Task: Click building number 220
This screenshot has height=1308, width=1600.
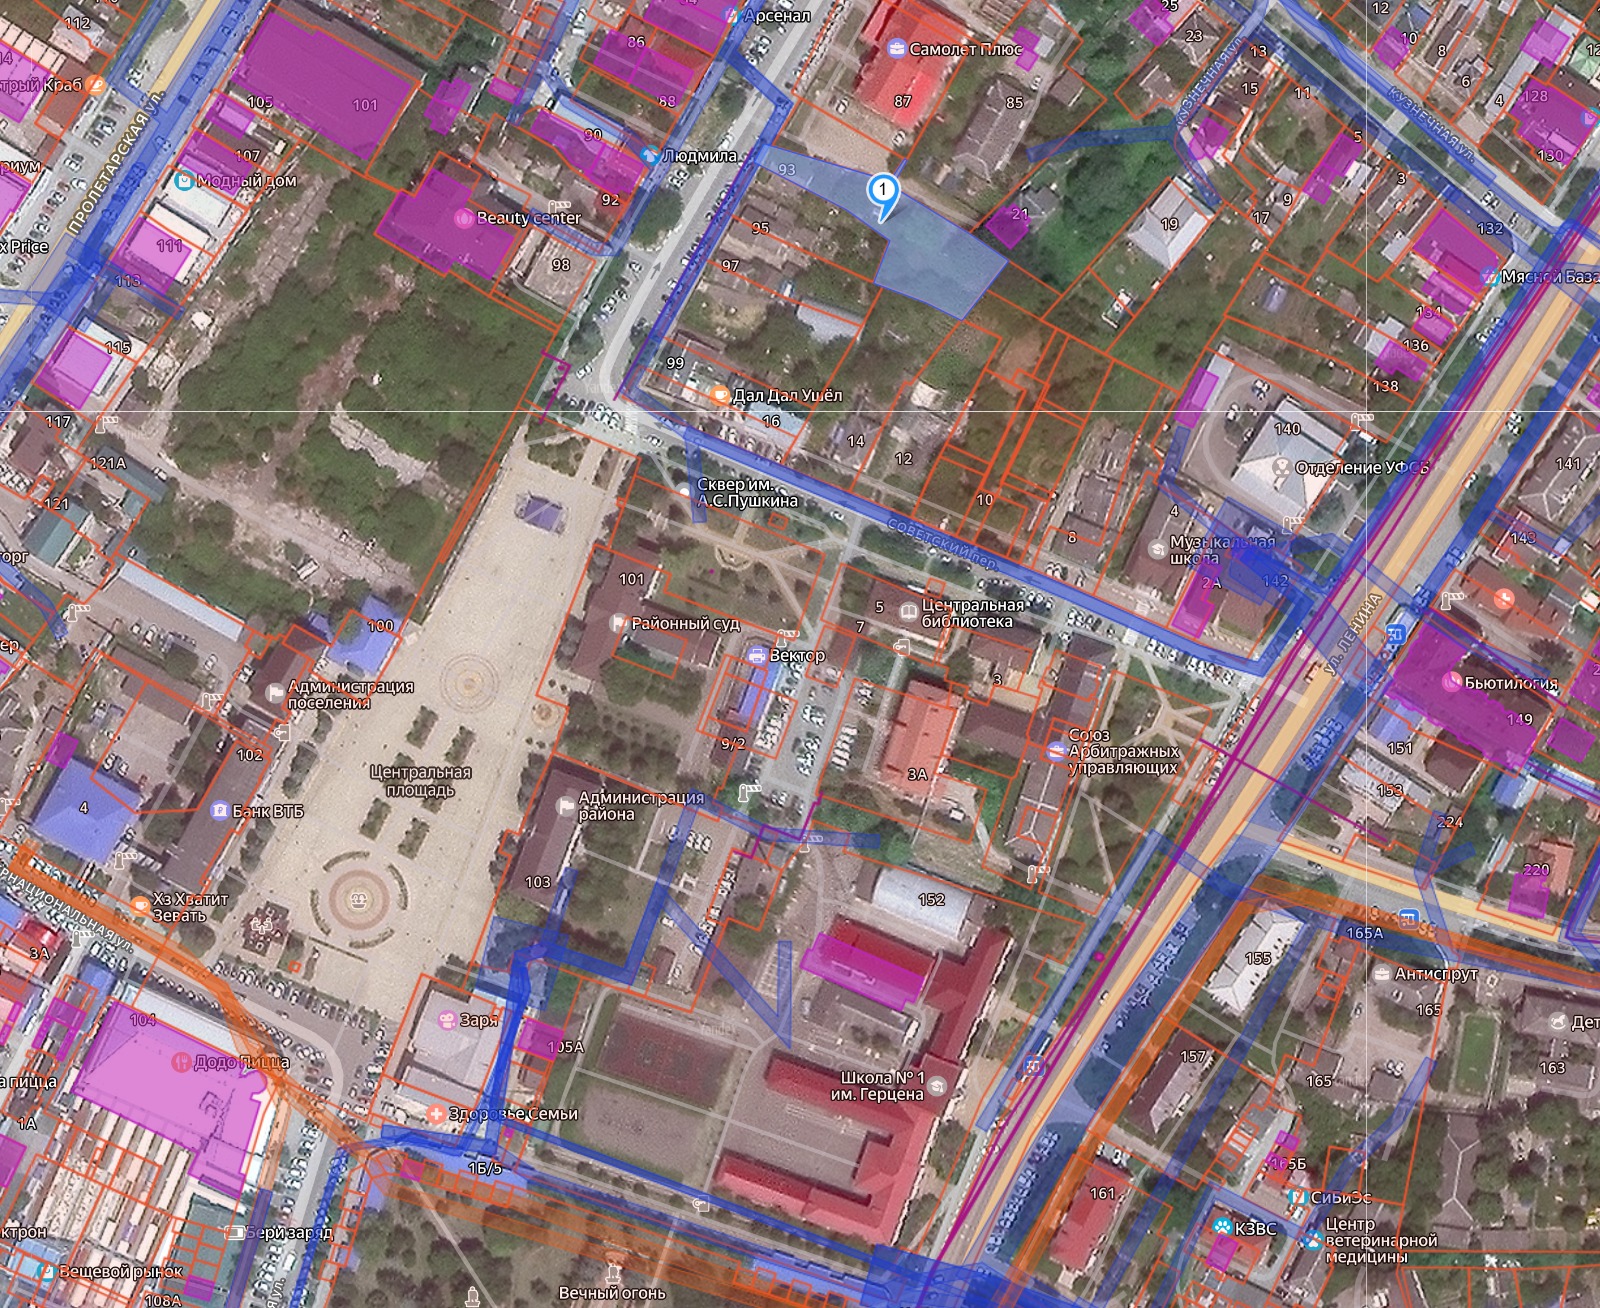Action: coord(1536,870)
